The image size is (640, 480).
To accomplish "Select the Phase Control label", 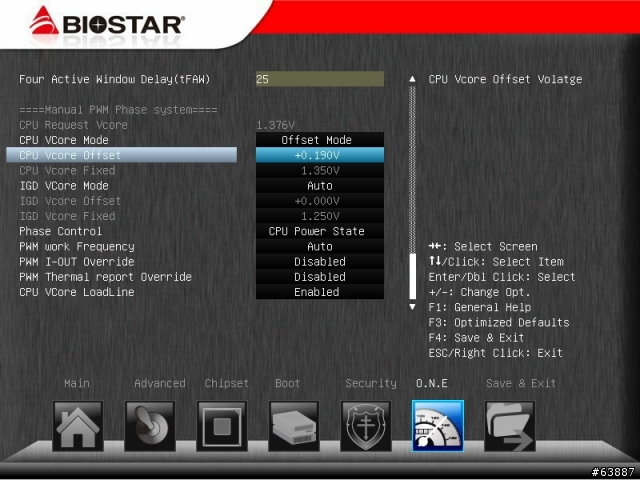I will 60,231.
